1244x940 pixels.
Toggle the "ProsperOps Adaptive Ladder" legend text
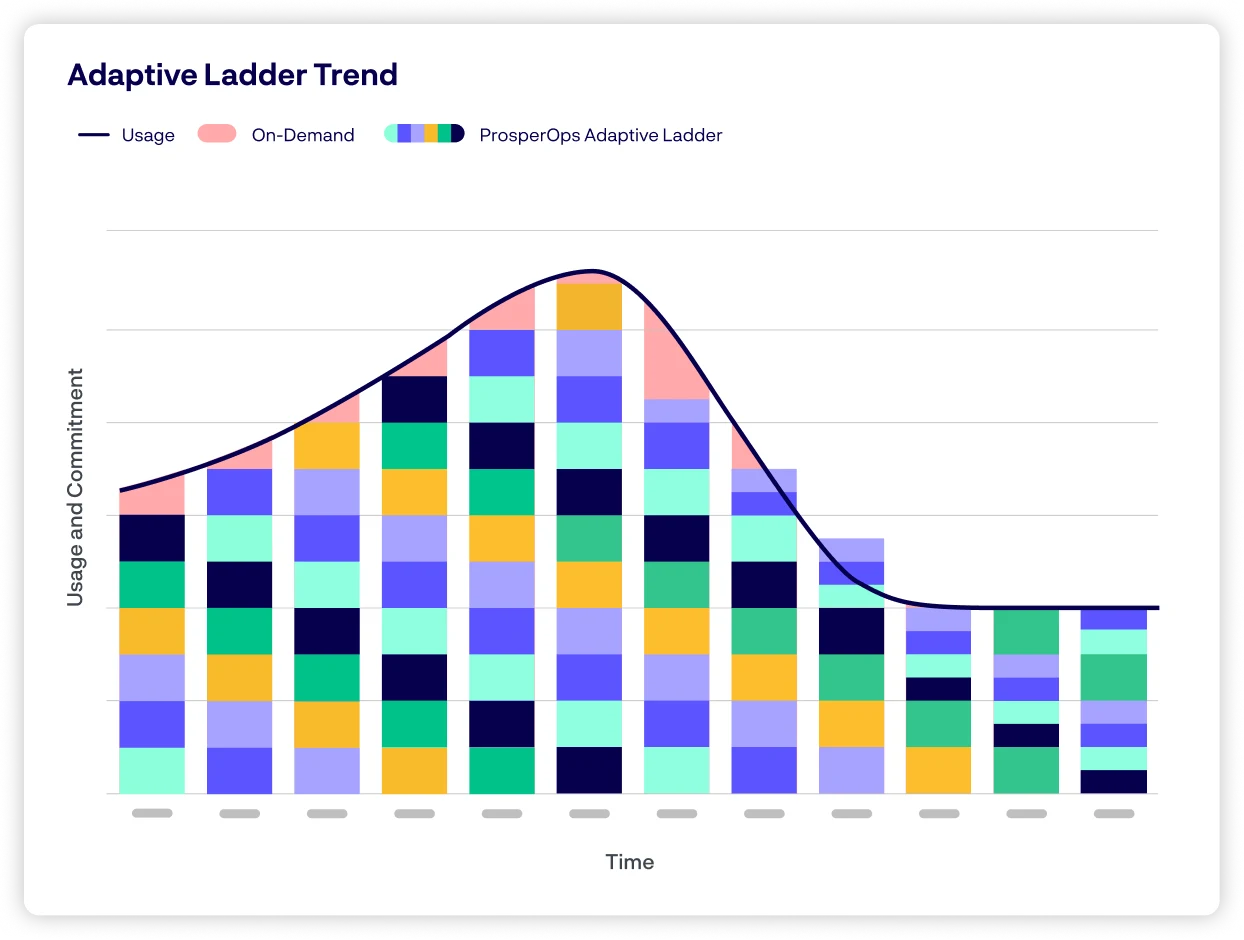click(x=600, y=136)
